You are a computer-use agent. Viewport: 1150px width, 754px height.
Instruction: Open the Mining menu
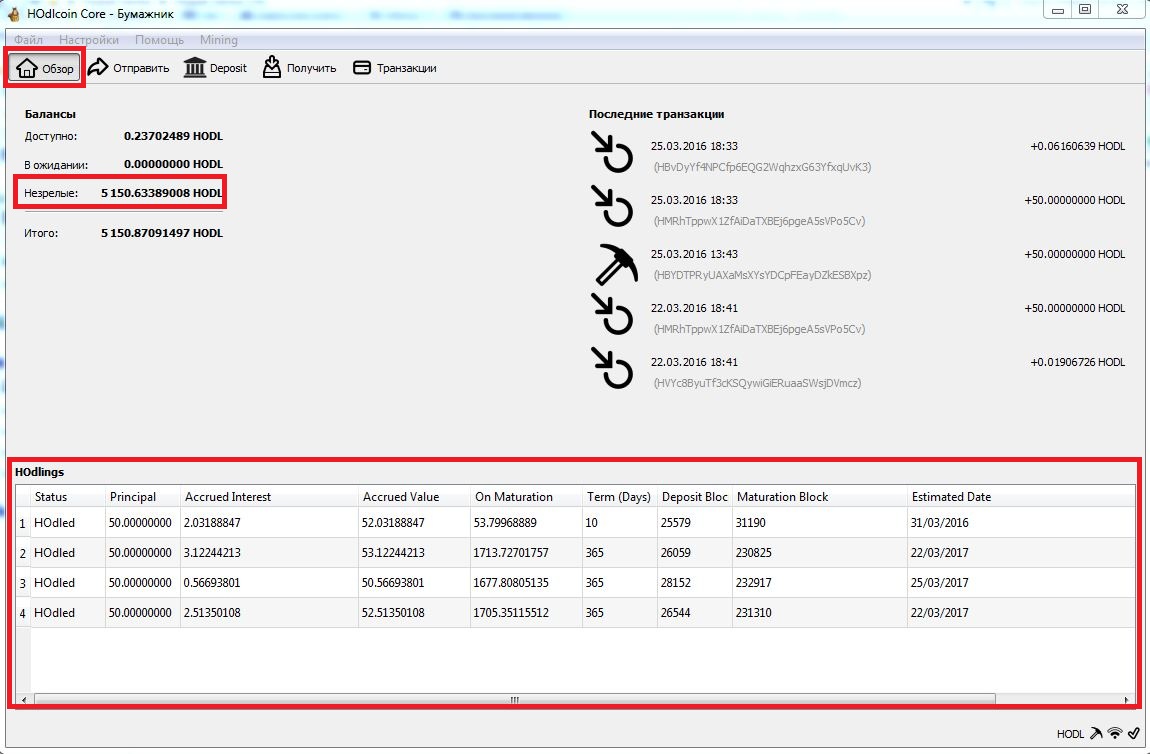[218, 40]
